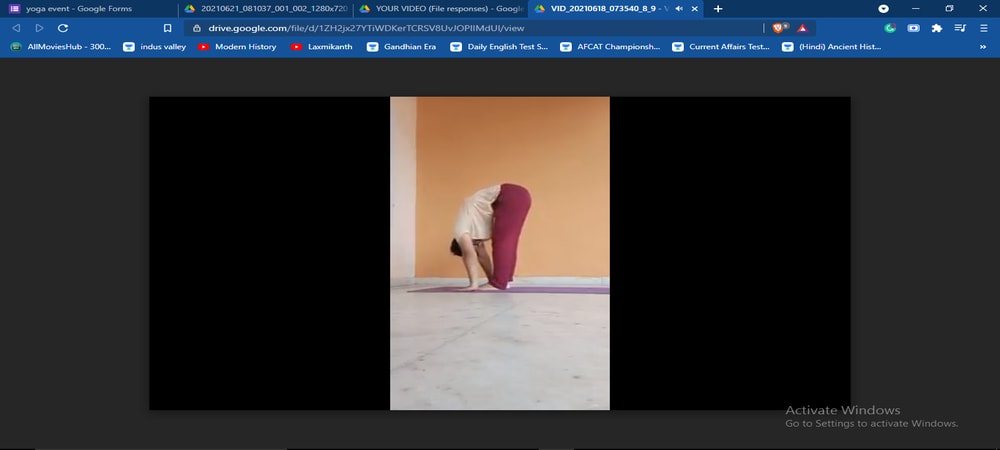This screenshot has width=1000, height=450.
Task: Go back to the previous page
Action: (16, 28)
